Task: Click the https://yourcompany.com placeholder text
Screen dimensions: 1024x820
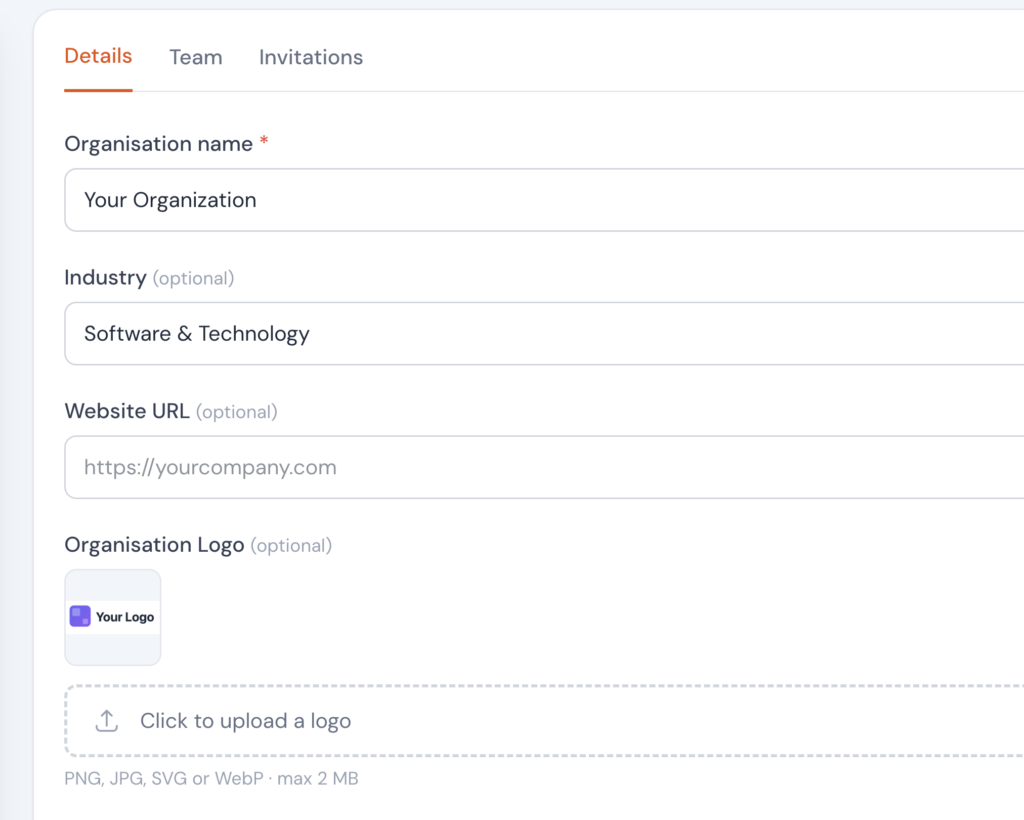Action: point(211,467)
